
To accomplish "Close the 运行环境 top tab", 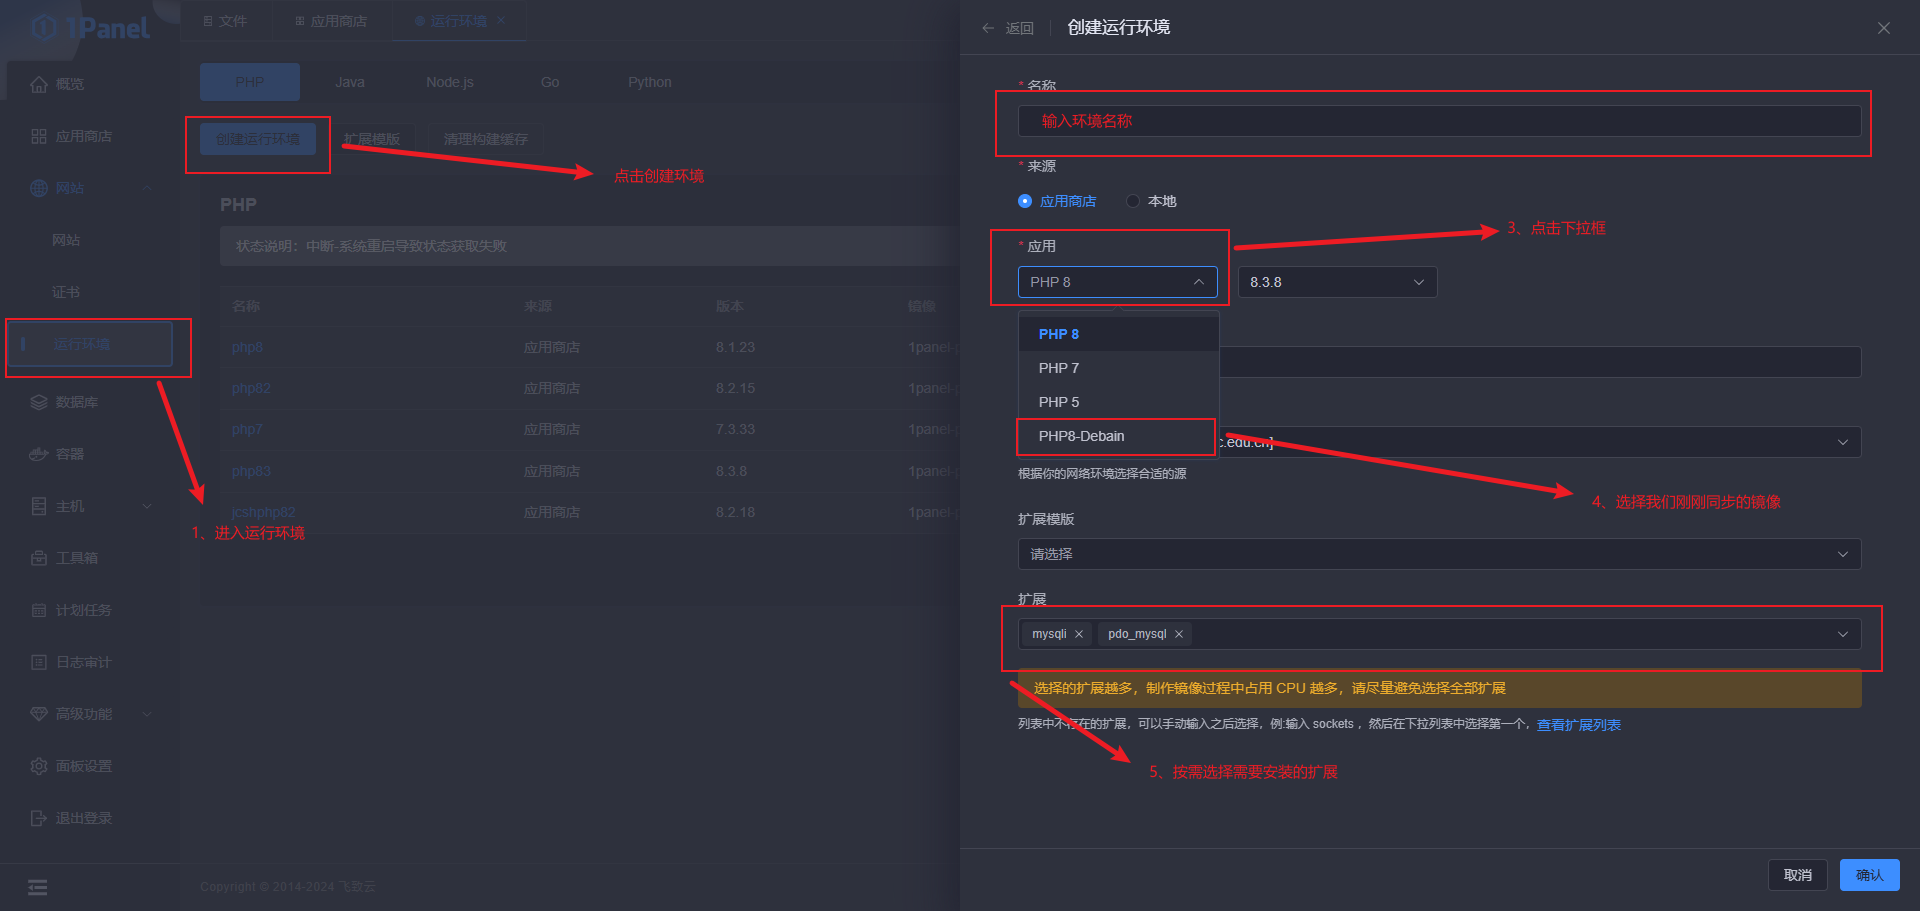I will pos(501,20).
